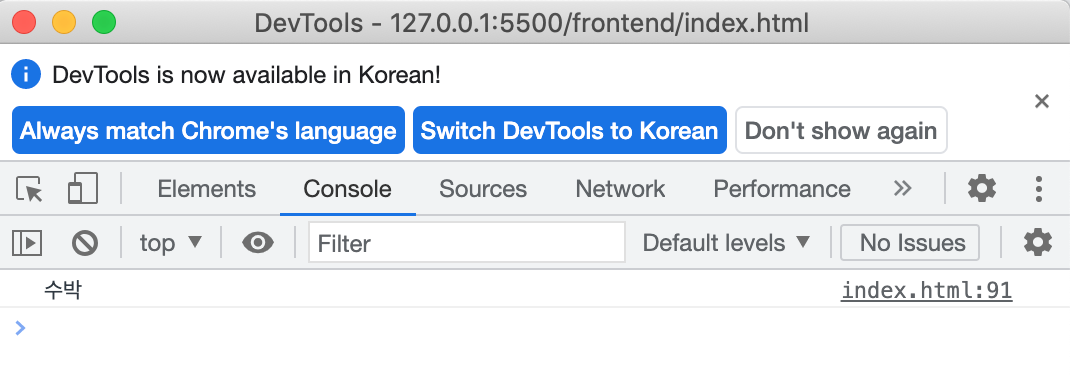
Task: Activate the inspect element picker icon
Action: coord(29,188)
